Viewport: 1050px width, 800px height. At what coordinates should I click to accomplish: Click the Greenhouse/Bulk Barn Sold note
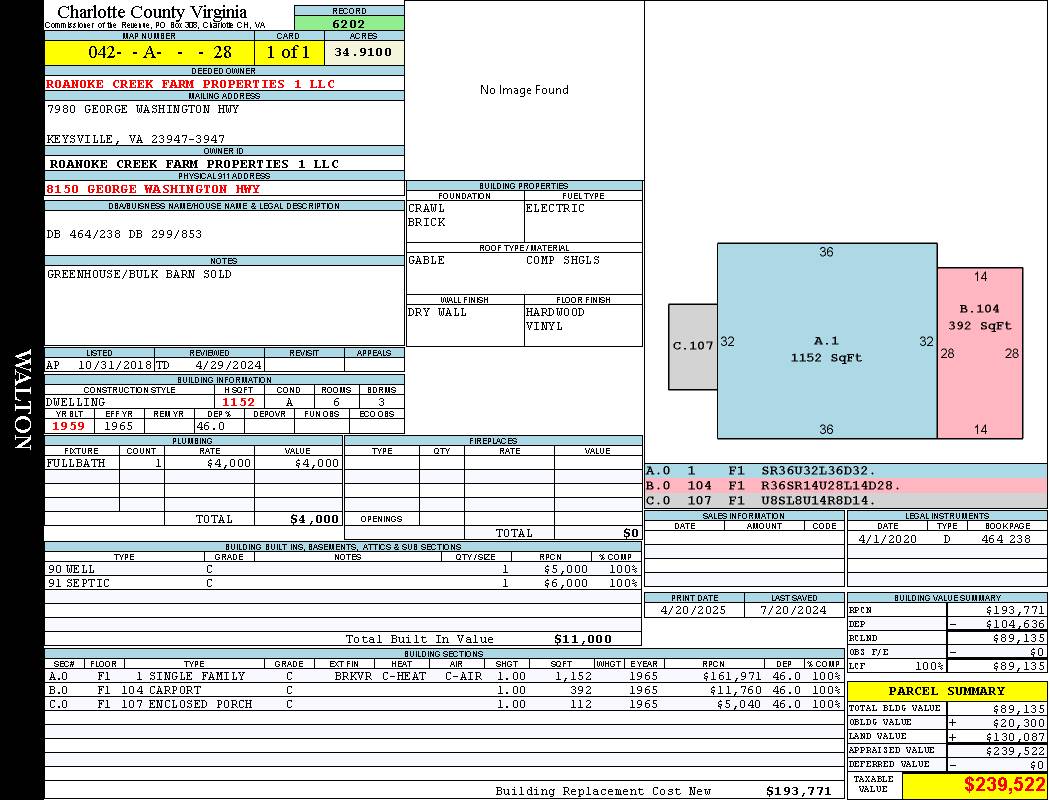point(139,274)
